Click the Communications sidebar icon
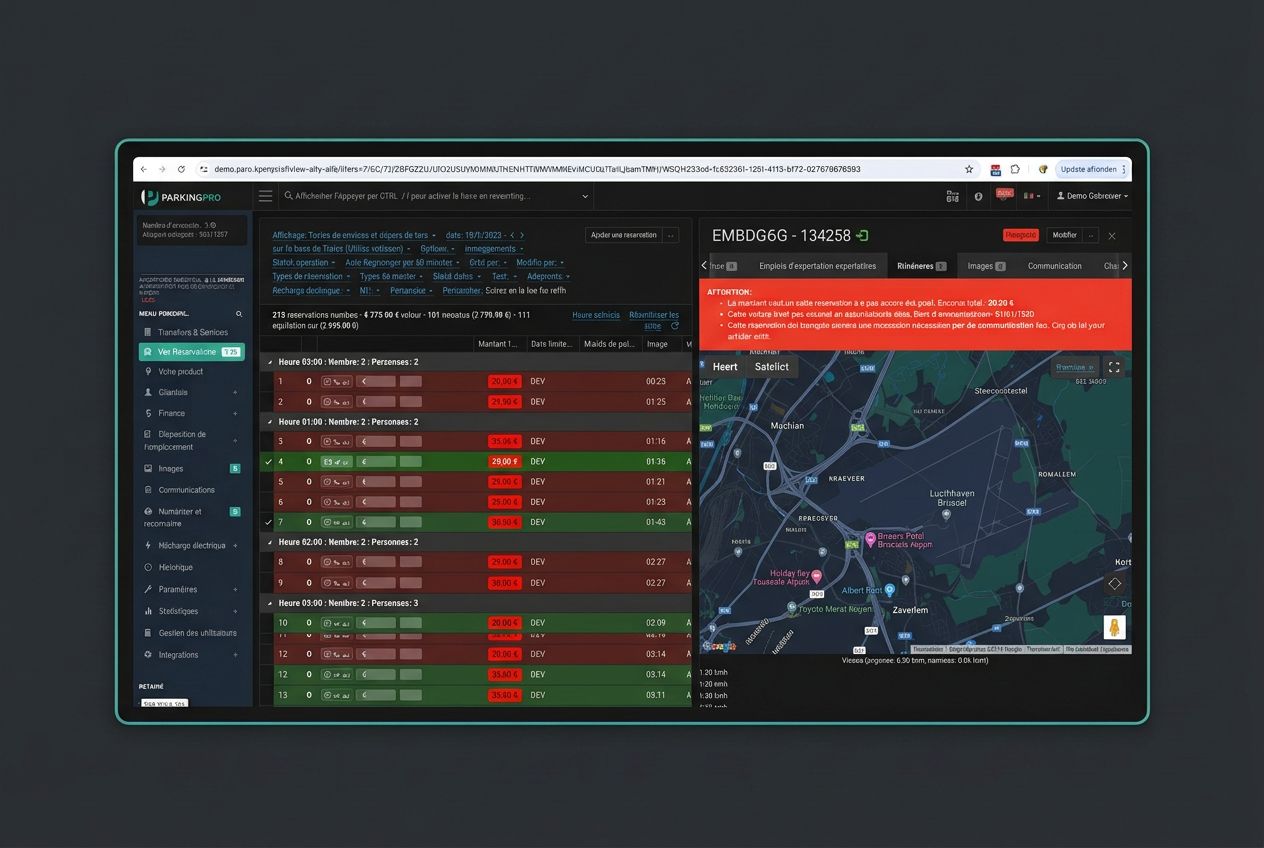This screenshot has width=1264, height=848. 149,490
